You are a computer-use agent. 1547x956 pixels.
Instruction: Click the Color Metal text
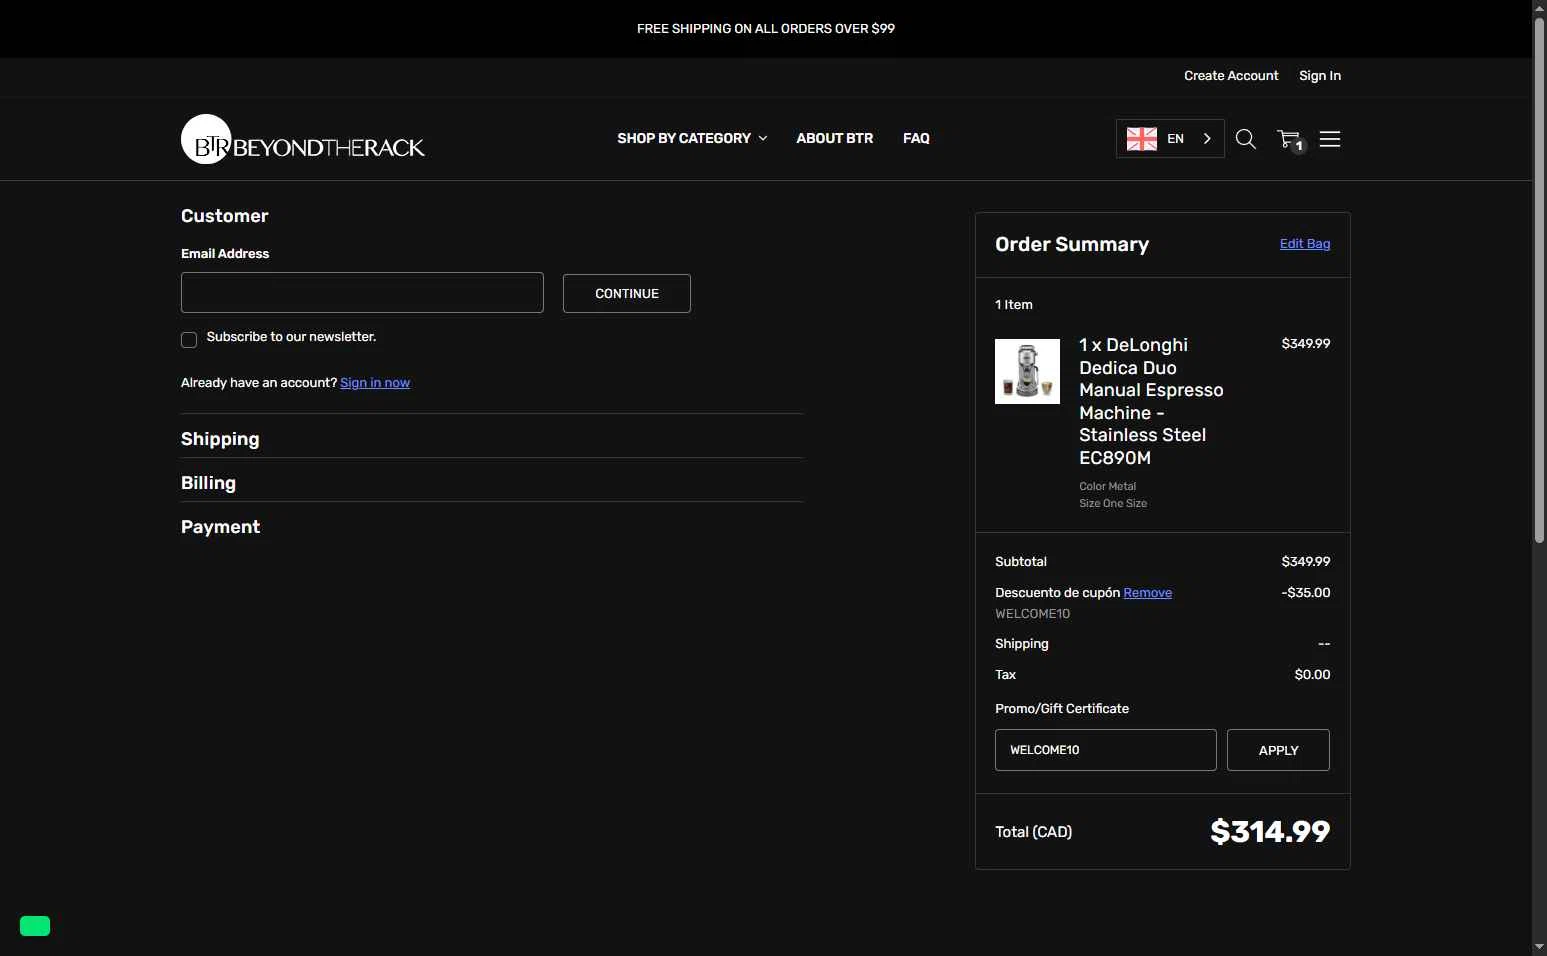click(x=1107, y=487)
